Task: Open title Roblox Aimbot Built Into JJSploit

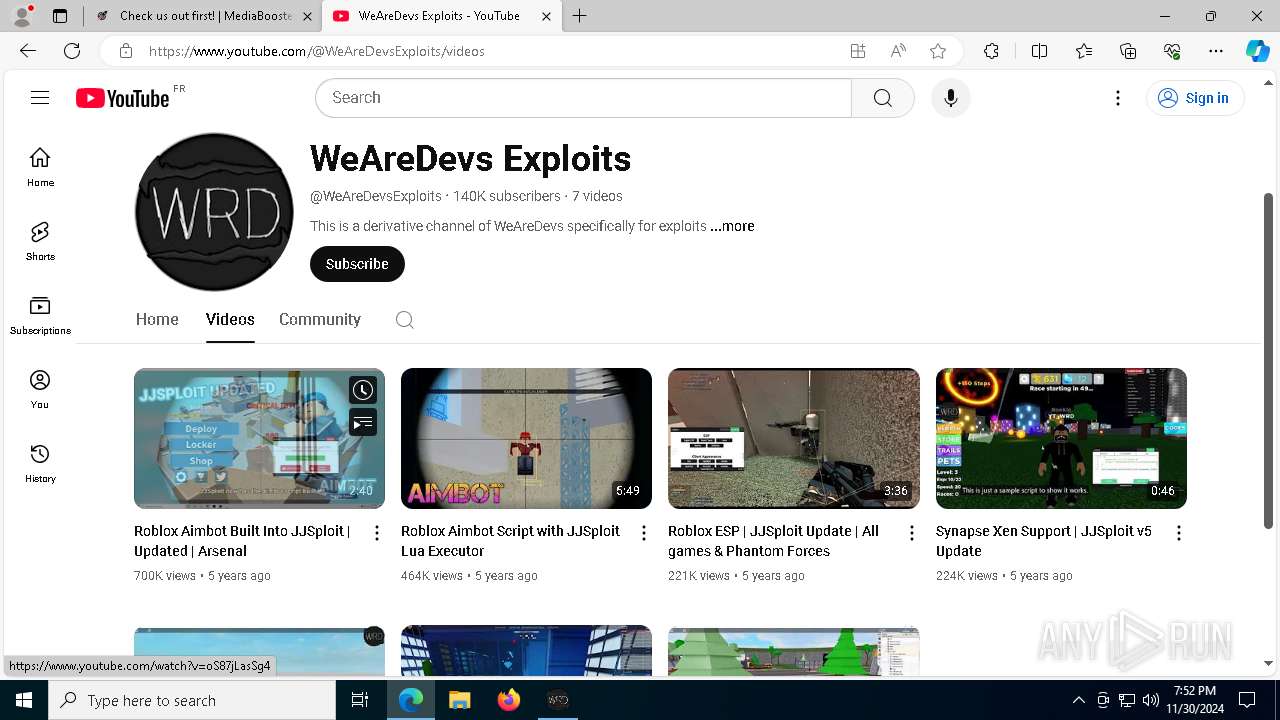Action: 242,541
